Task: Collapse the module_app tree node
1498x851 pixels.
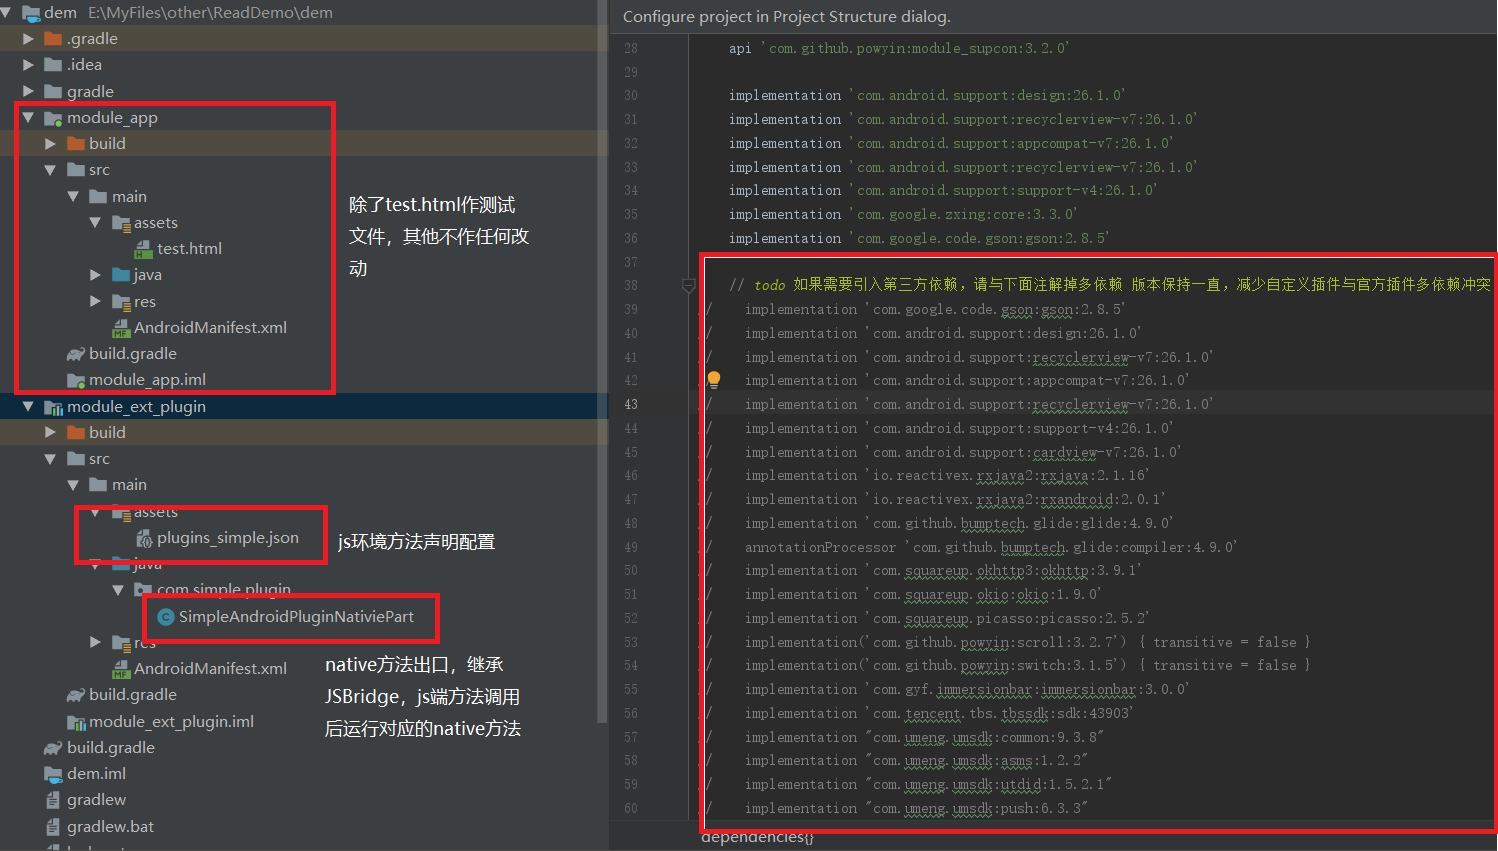Action: [28, 118]
